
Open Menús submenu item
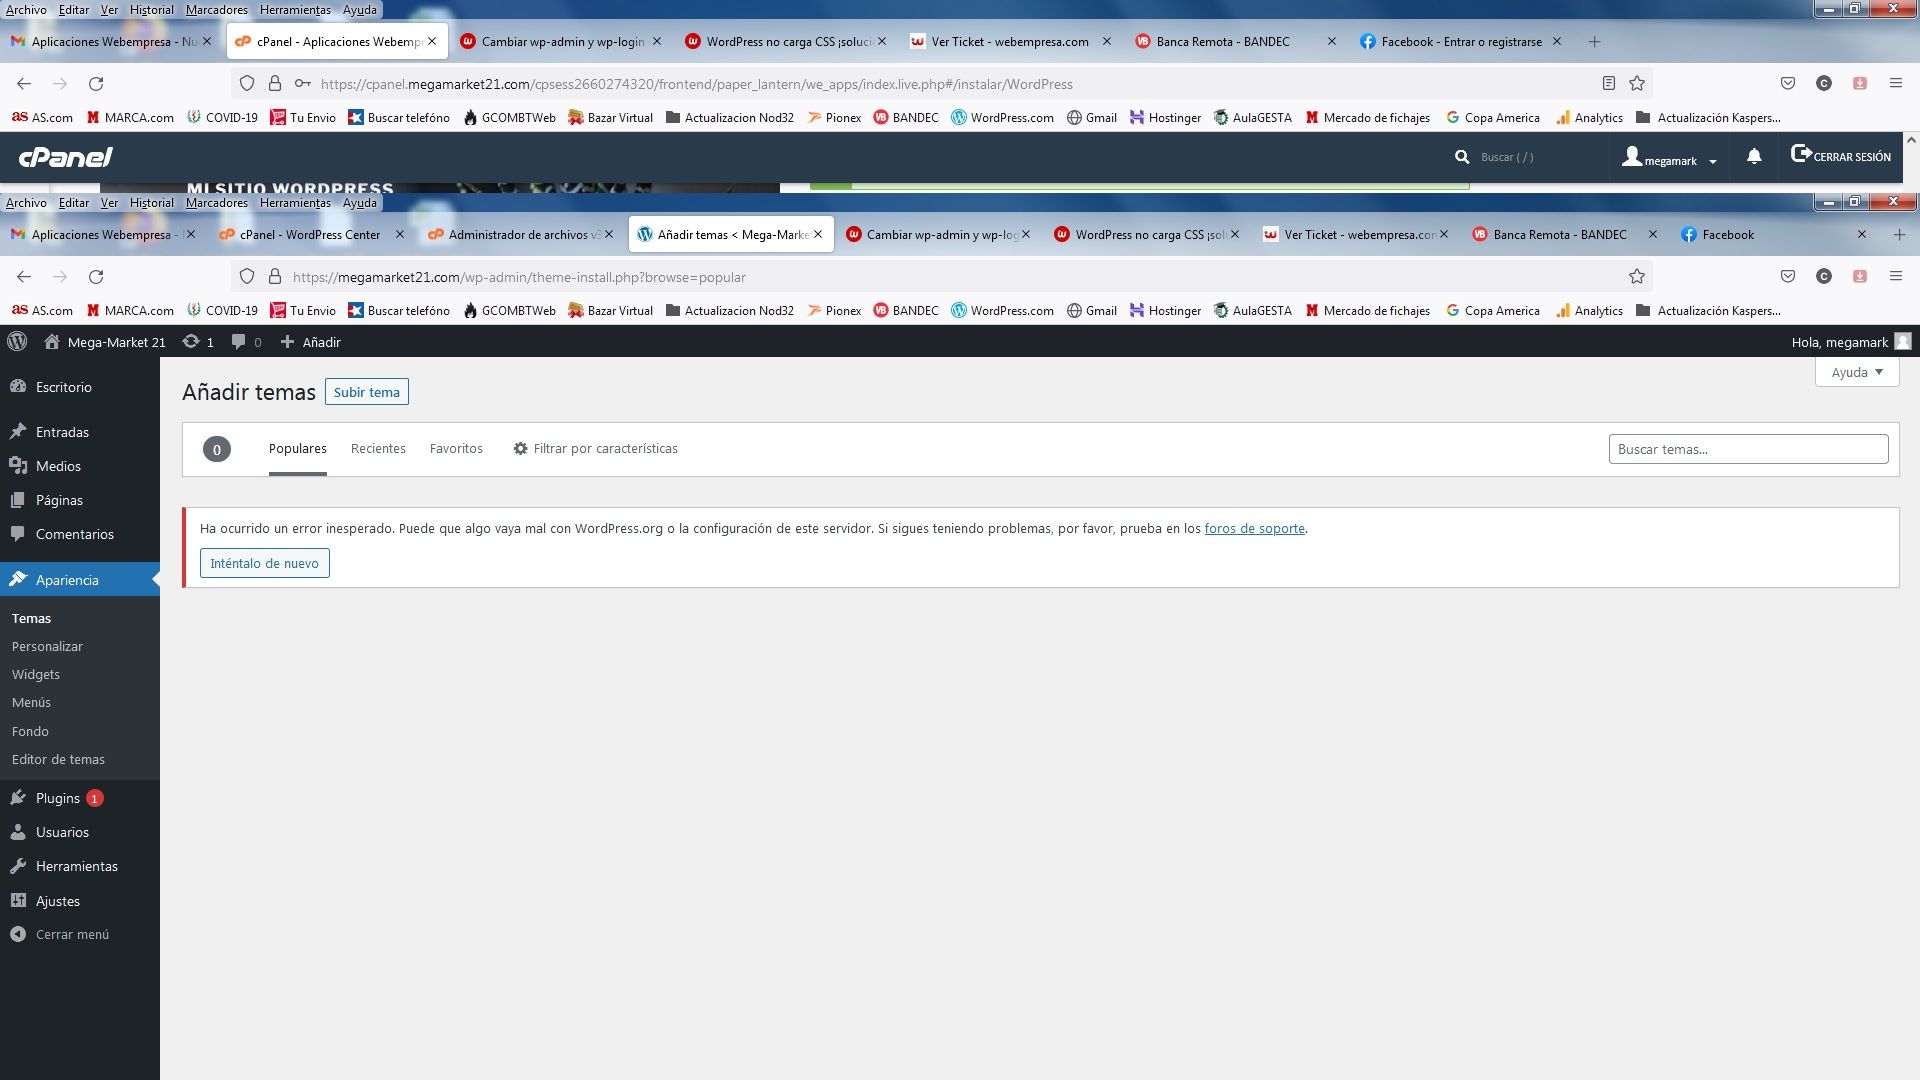click(31, 703)
